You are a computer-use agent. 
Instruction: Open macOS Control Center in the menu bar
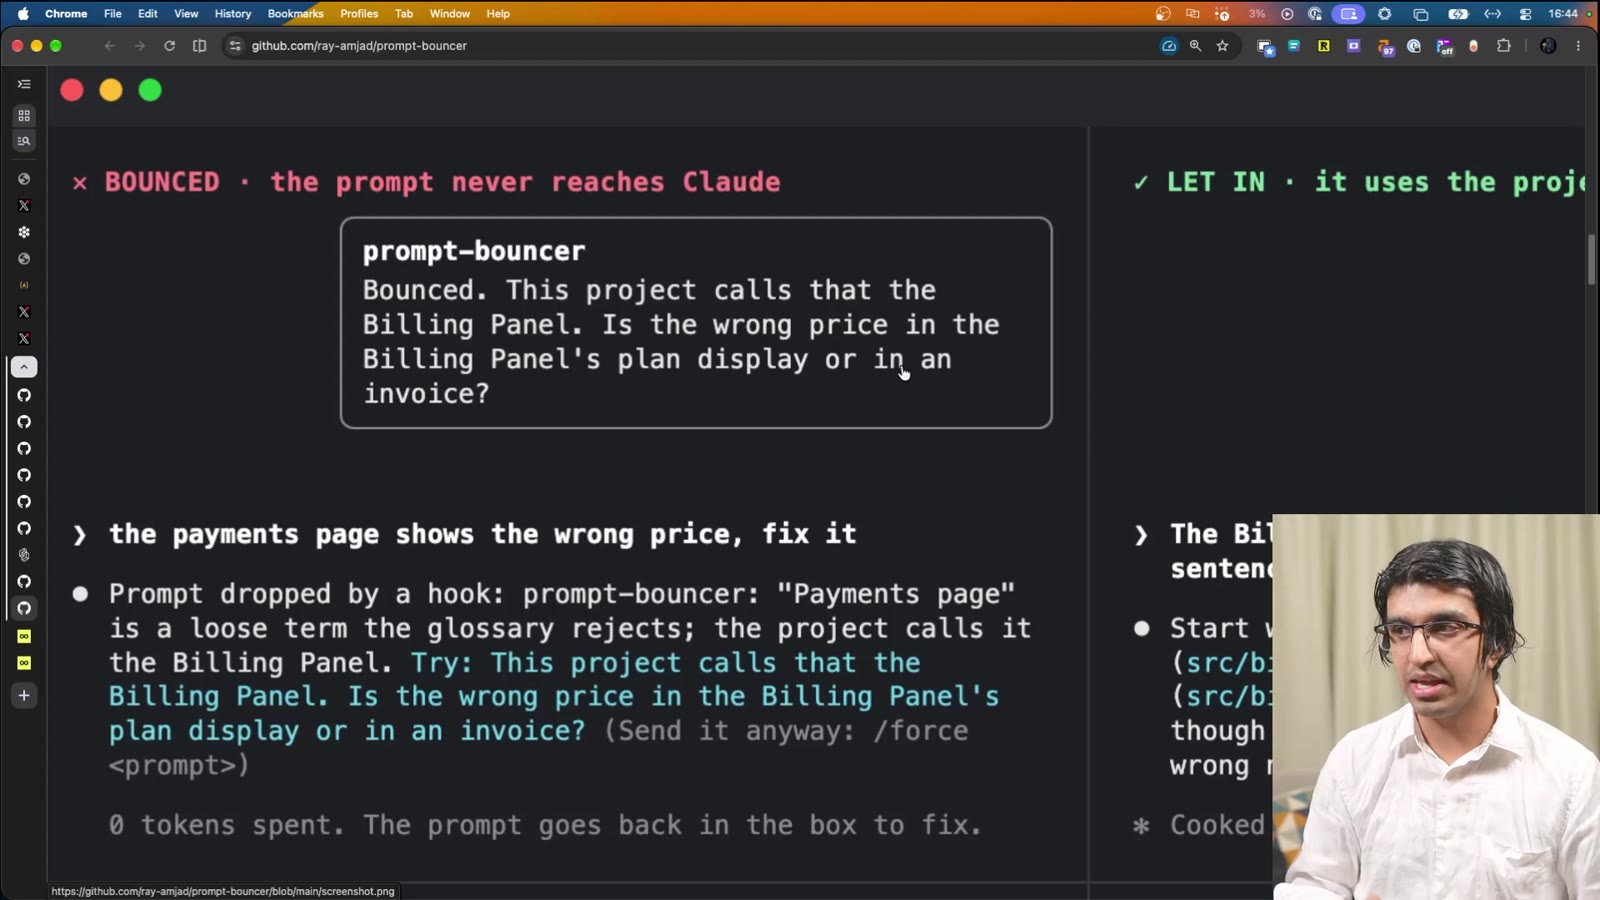click(1525, 14)
